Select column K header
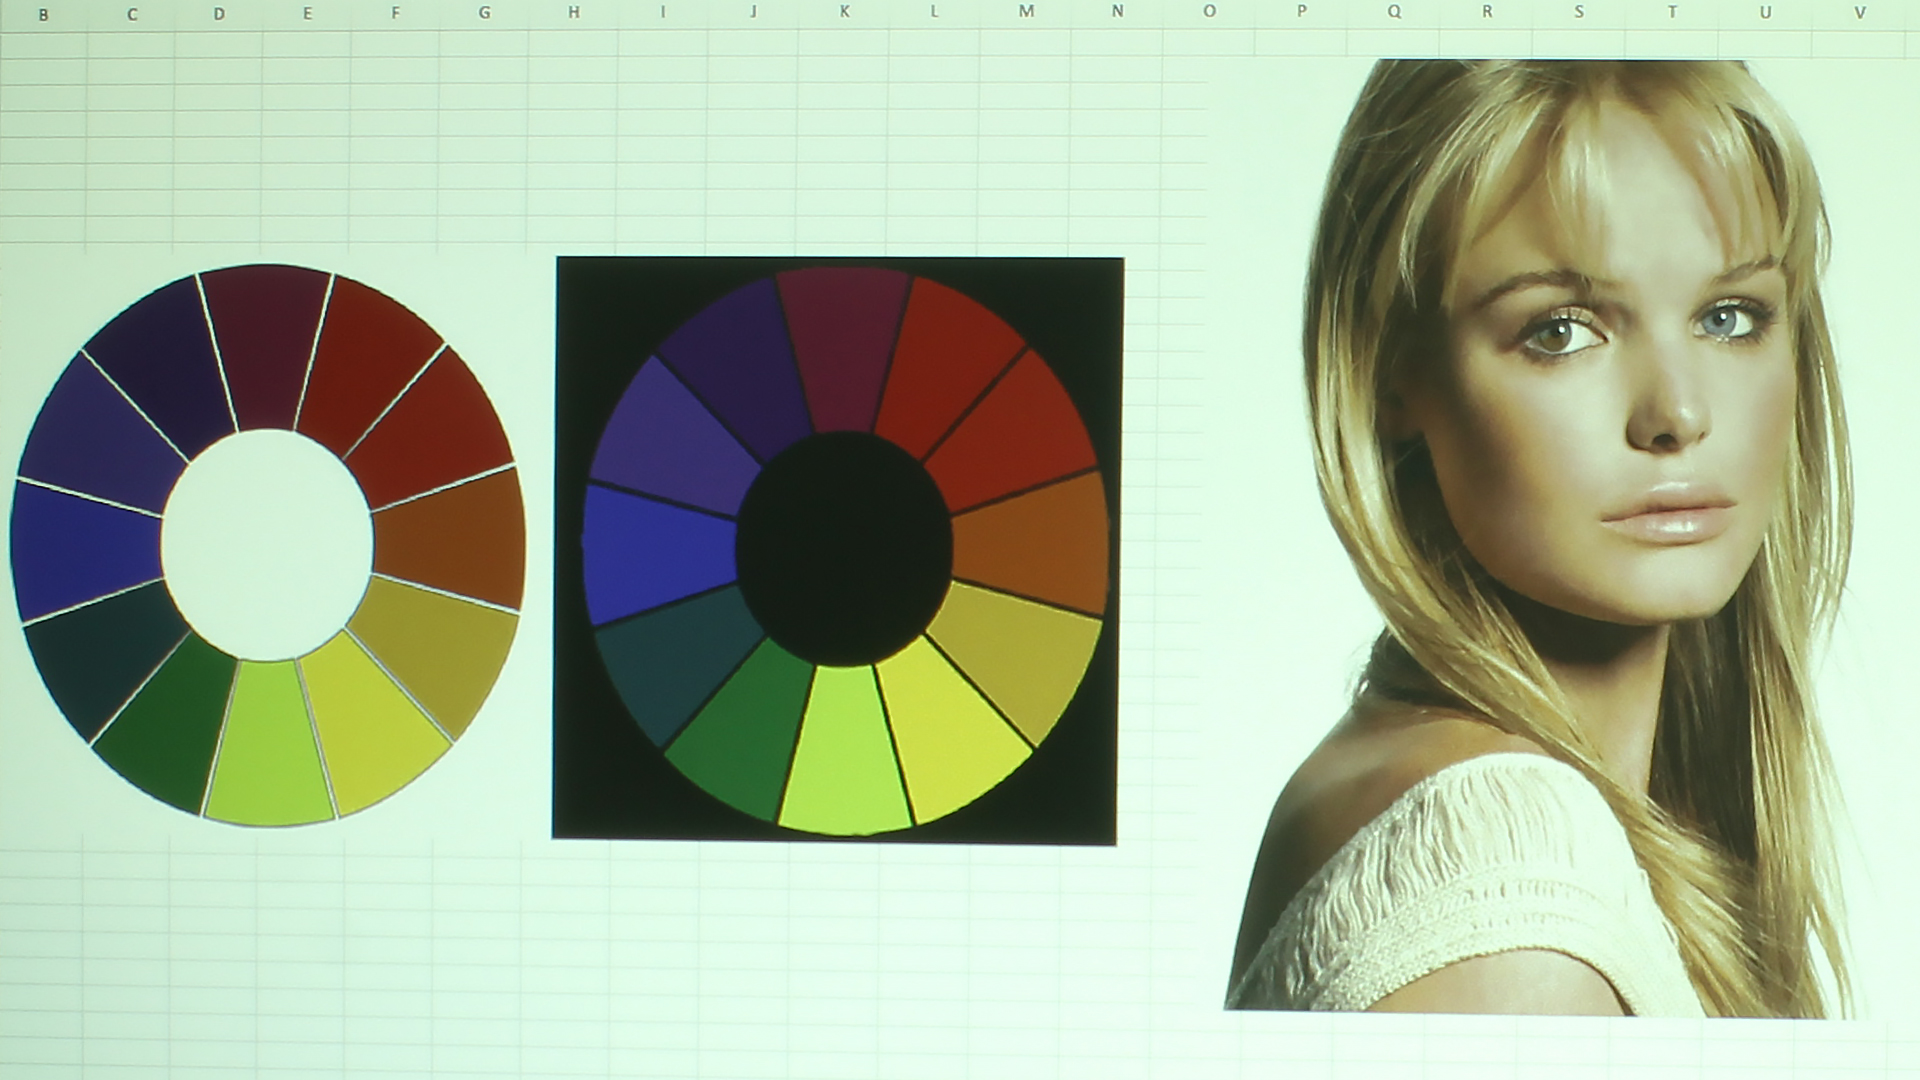Image resolution: width=1920 pixels, height=1080 pixels. 844,12
